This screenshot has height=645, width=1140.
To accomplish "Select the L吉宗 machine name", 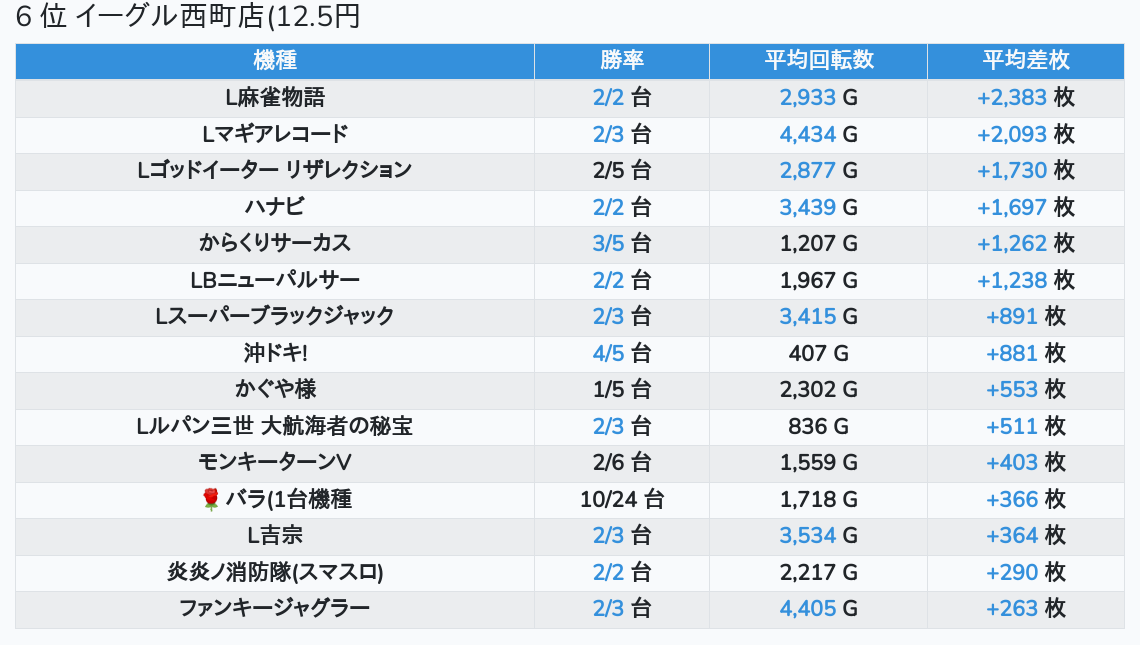I will point(275,536).
